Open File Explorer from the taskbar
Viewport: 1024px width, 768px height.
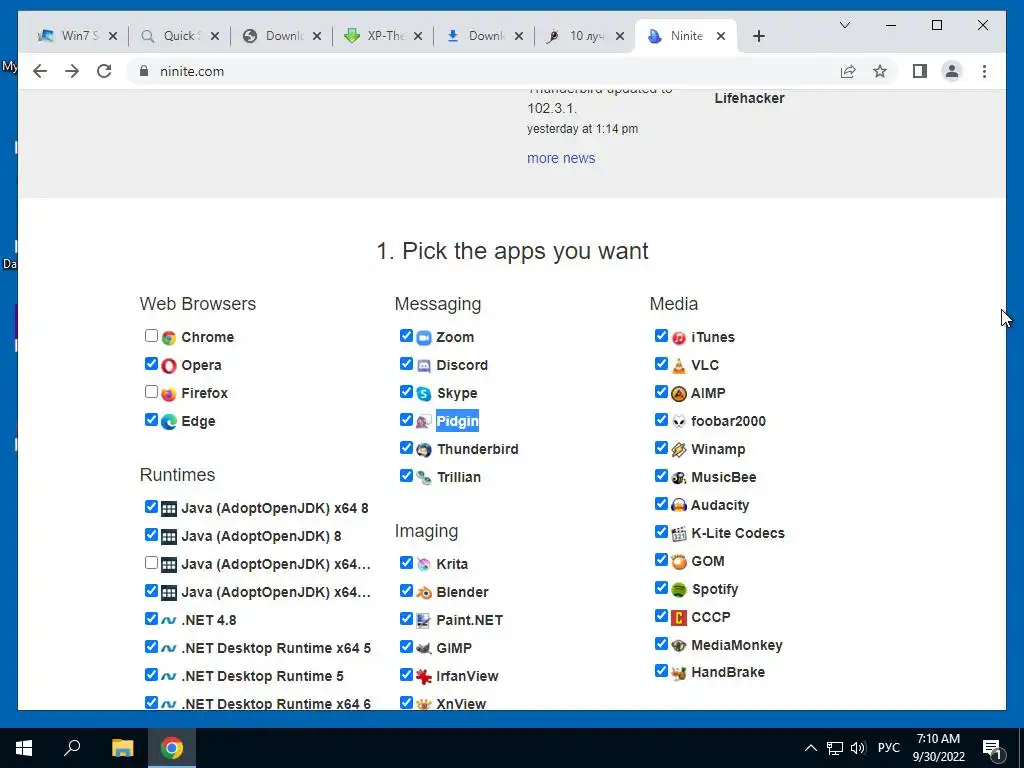pyautogui.click(x=122, y=748)
